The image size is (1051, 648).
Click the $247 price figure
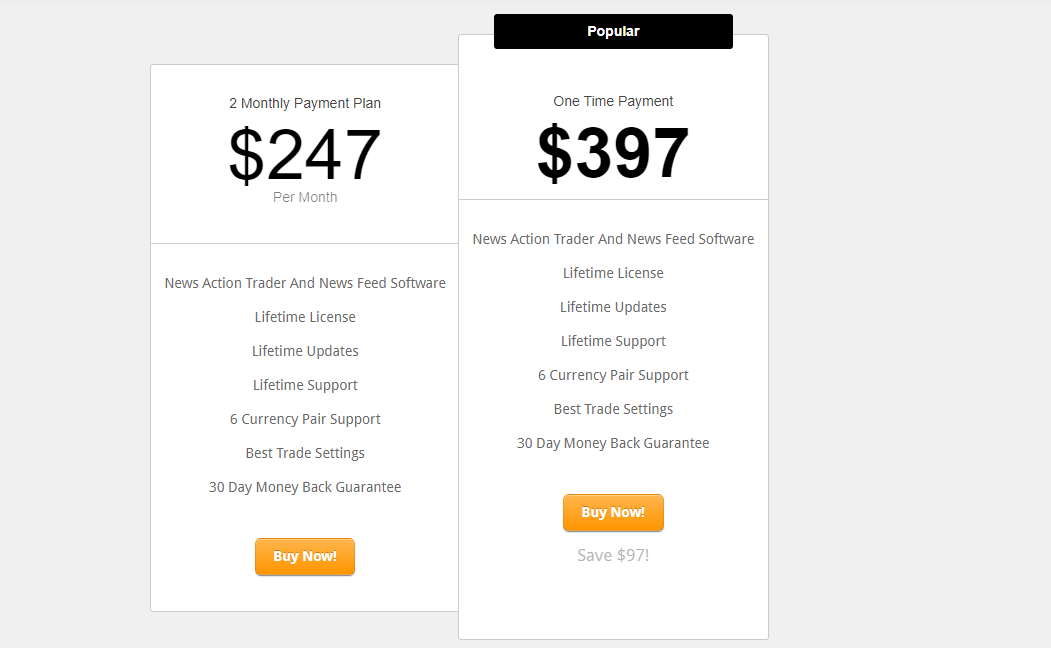(305, 155)
